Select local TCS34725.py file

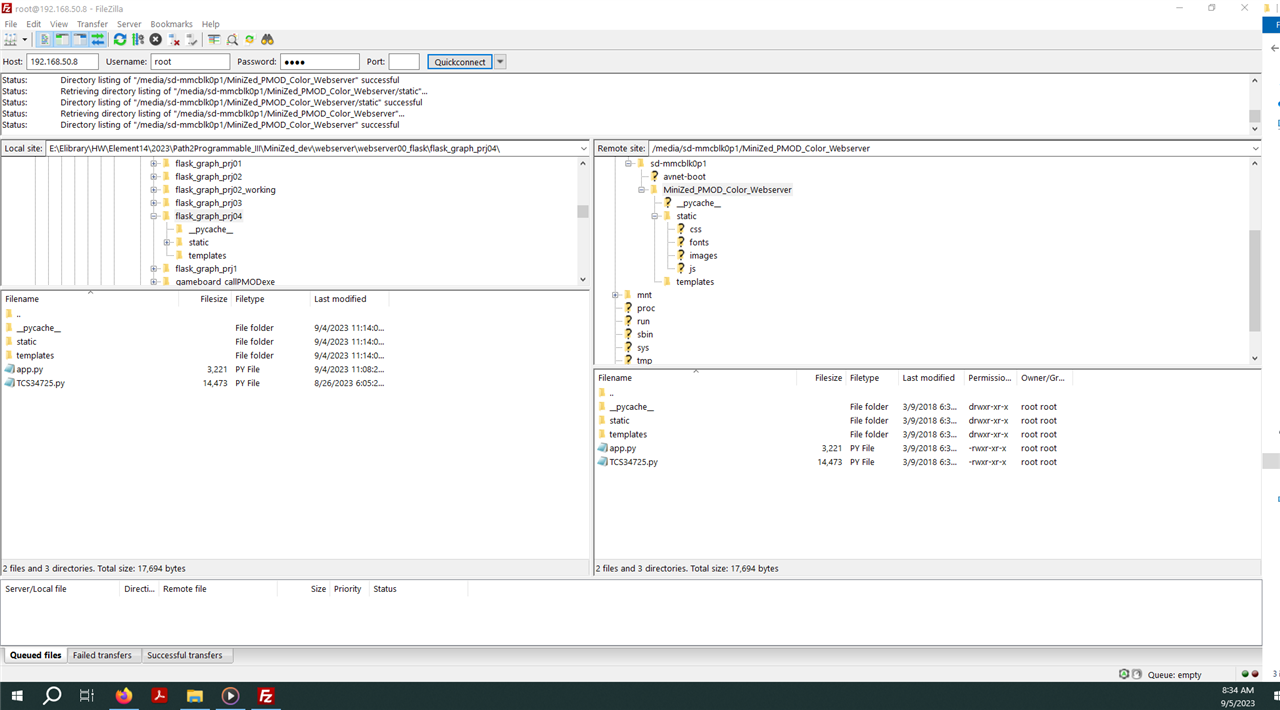(x=40, y=383)
